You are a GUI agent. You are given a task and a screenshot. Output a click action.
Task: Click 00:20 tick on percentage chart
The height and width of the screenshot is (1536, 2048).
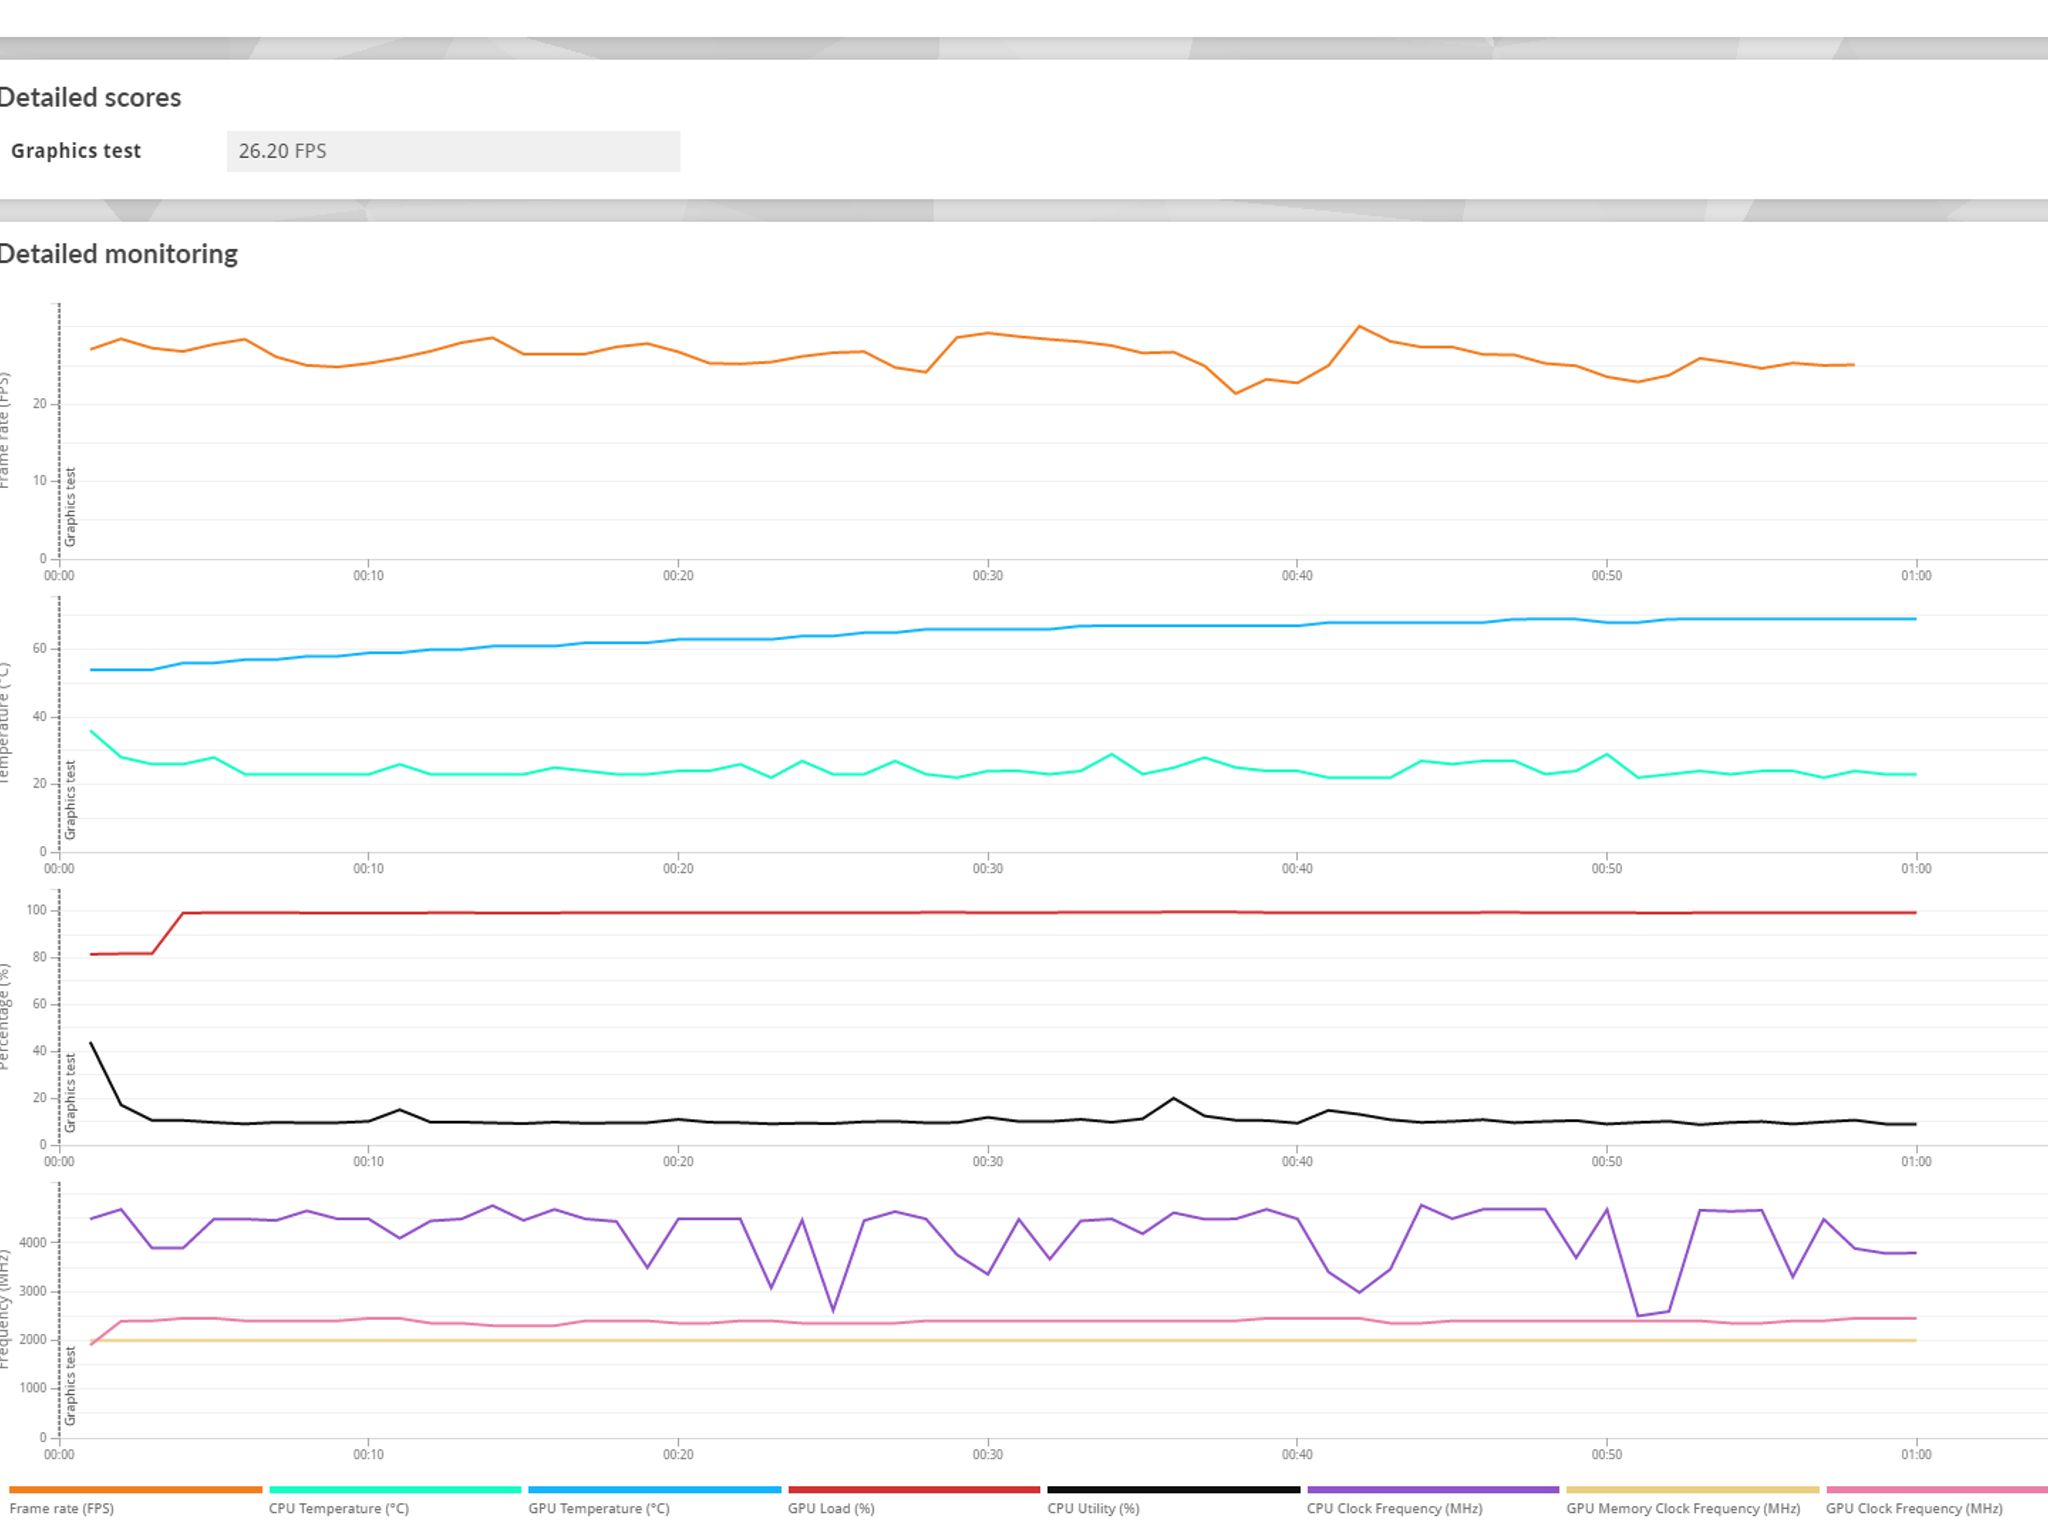678,1161
